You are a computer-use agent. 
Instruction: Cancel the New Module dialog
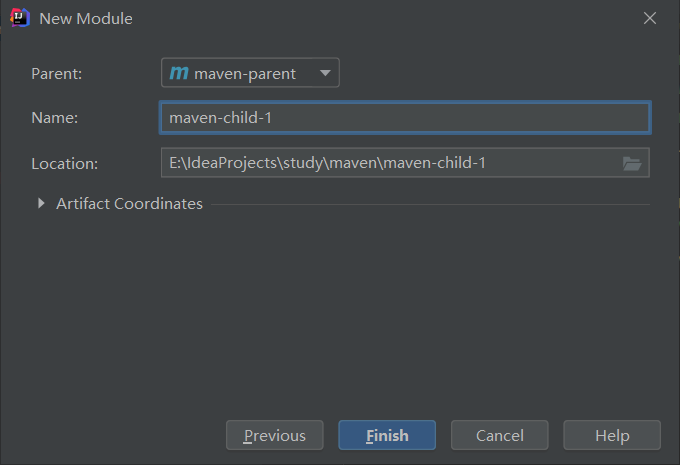(500, 435)
